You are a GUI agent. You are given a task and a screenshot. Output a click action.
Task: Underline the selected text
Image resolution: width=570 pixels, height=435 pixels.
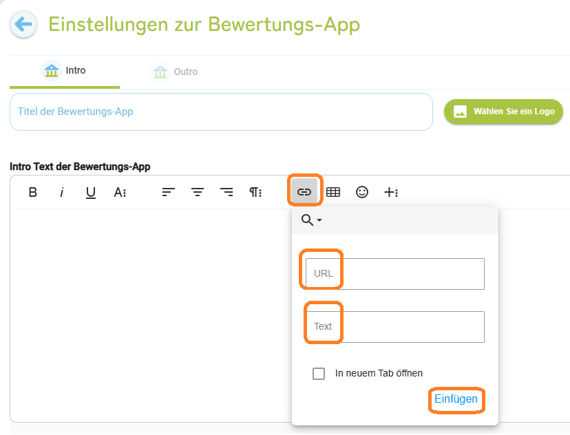(91, 192)
